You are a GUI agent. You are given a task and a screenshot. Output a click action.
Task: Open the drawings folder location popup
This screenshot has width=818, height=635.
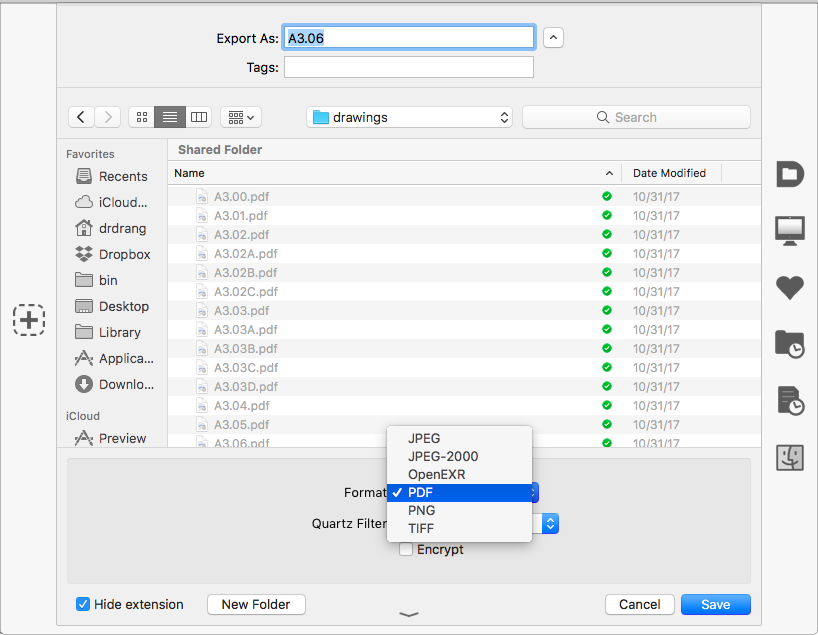coord(409,117)
